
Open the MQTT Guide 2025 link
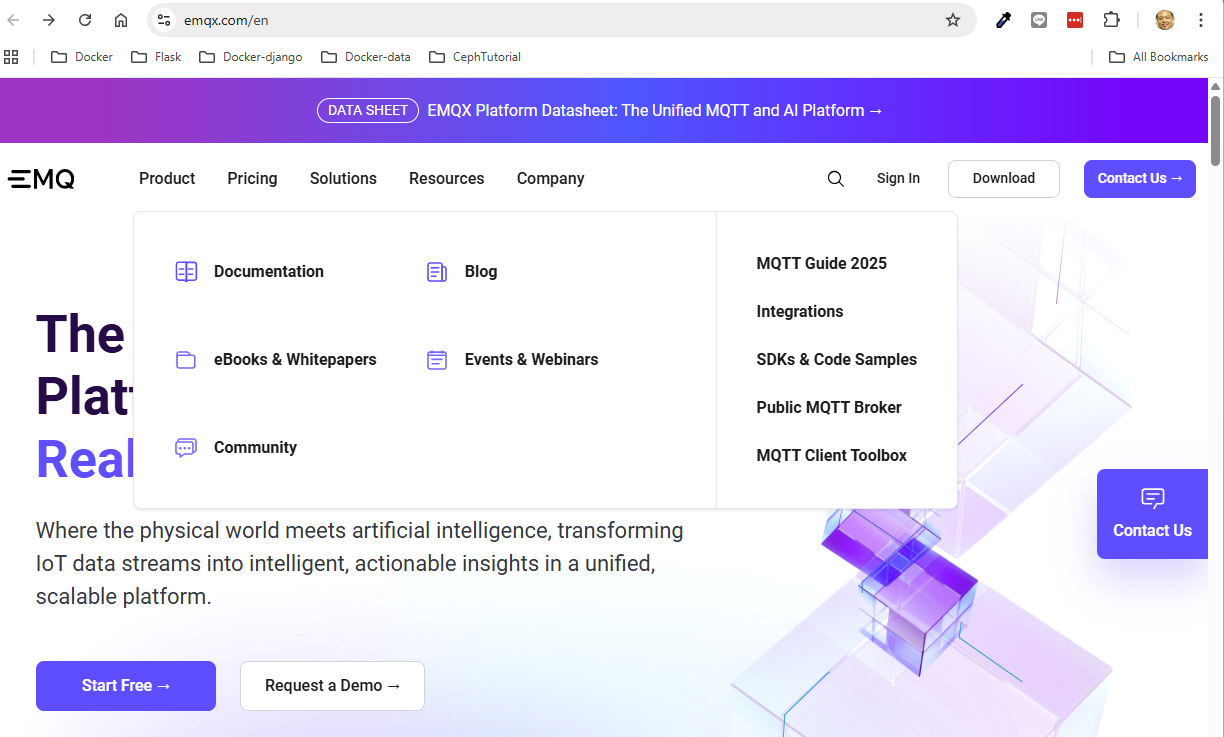coord(821,264)
